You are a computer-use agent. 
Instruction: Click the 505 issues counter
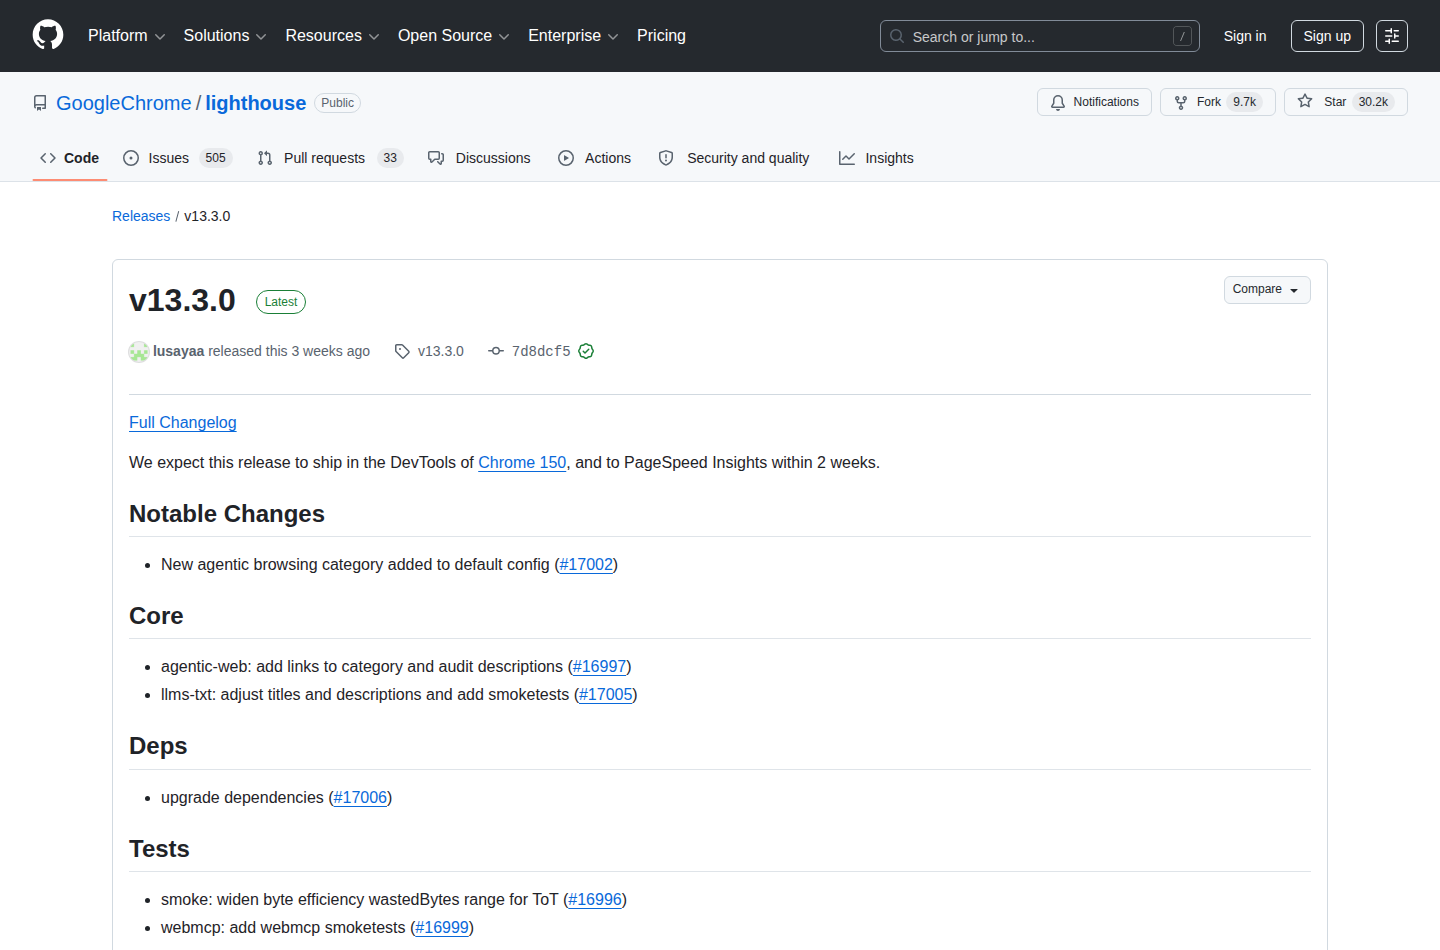(x=215, y=158)
